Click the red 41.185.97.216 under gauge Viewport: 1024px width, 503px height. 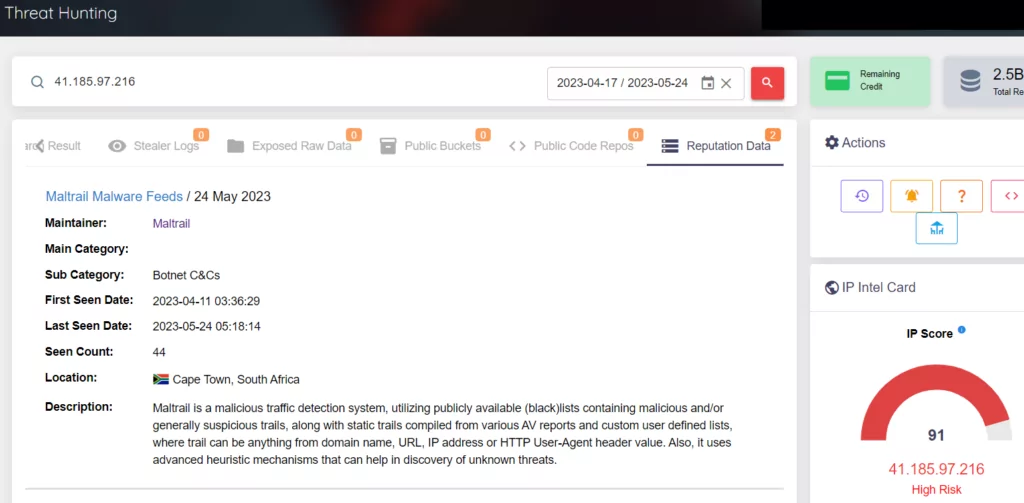(x=936, y=469)
